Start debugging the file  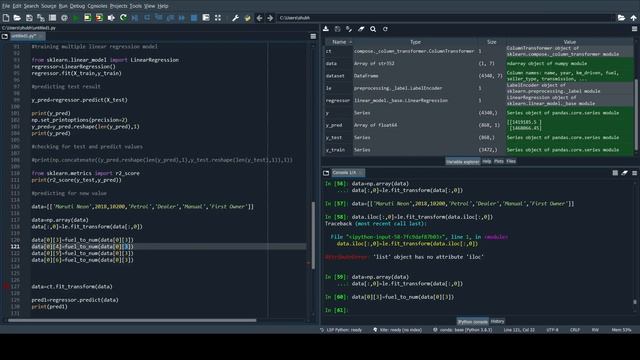tap(135, 18)
